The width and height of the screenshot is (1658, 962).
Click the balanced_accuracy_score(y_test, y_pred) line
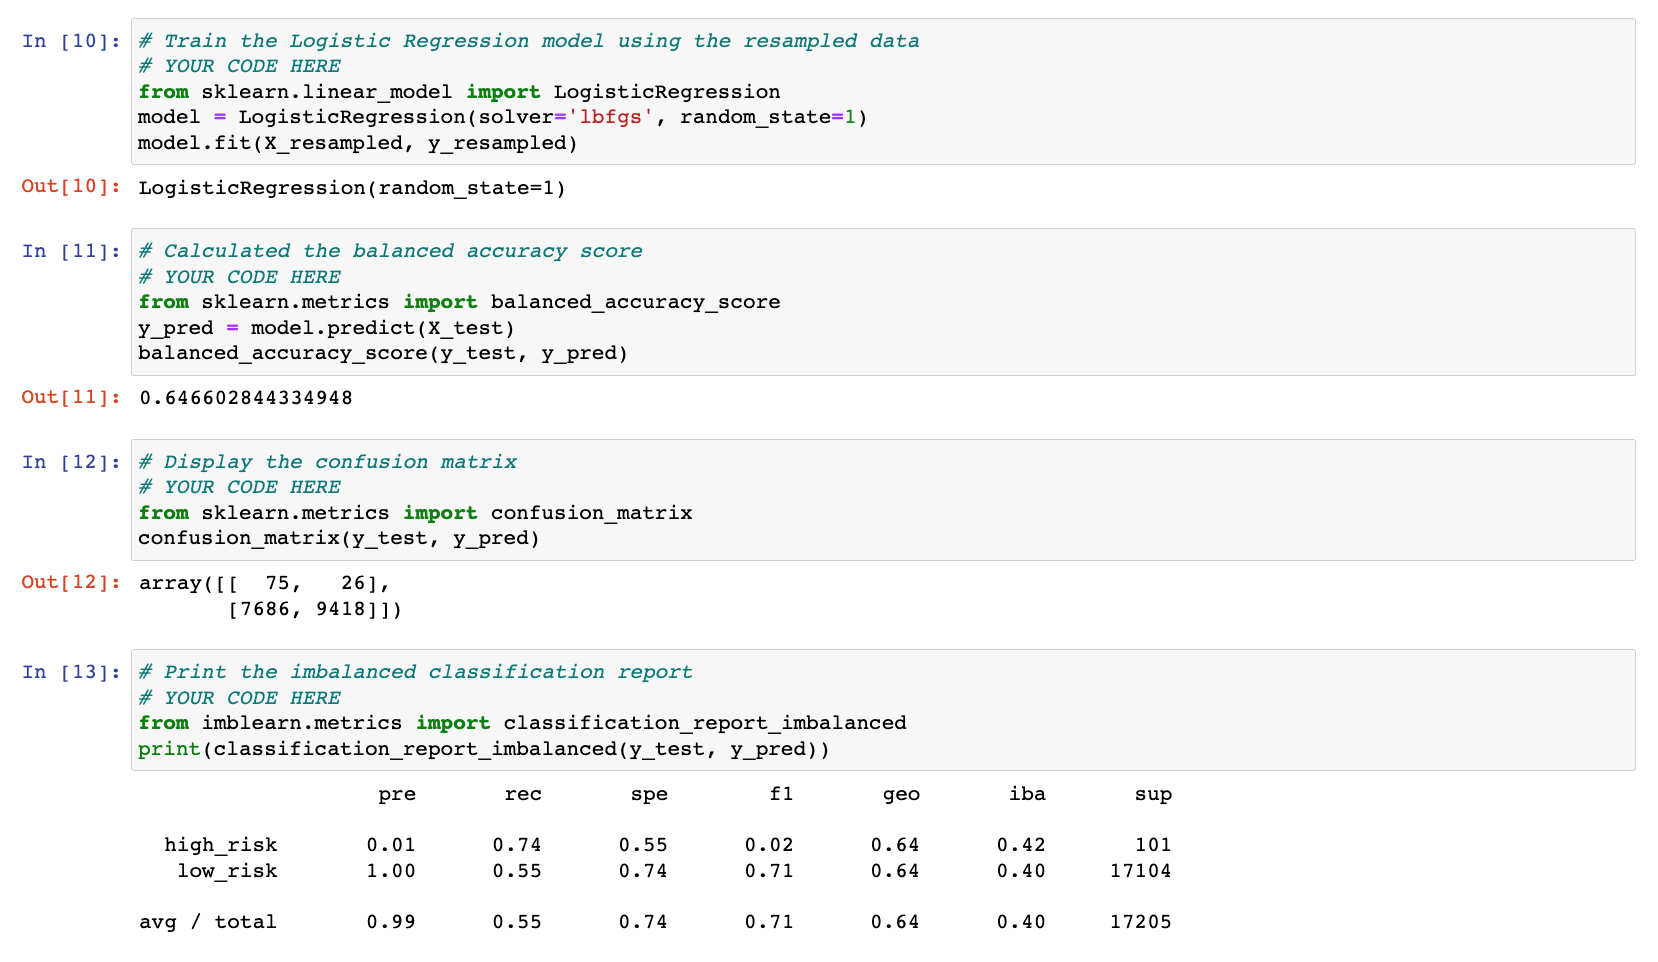click(x=383, y=353)
